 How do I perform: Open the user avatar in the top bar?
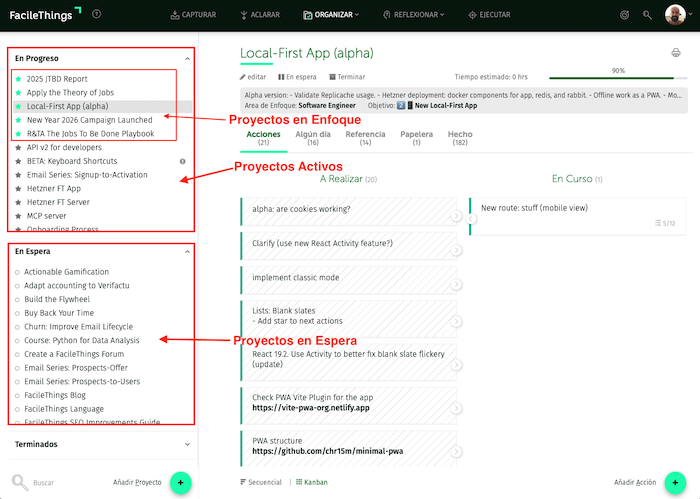[676, 15]
